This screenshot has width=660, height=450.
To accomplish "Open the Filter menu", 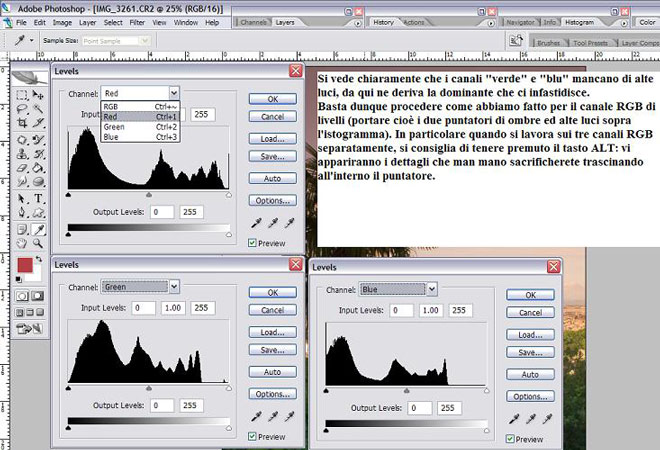I will point(137,22).
